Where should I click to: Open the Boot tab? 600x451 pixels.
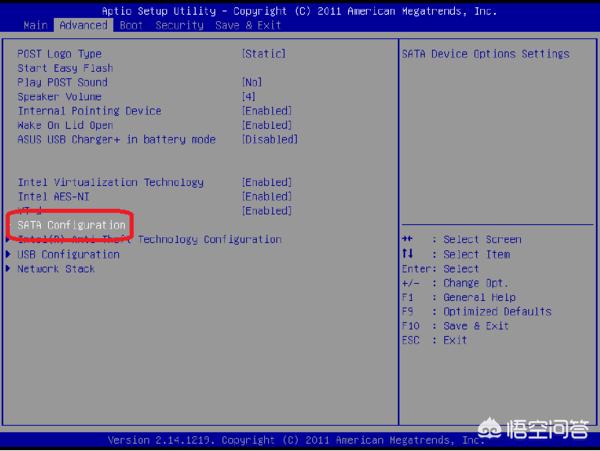point(131,25)
